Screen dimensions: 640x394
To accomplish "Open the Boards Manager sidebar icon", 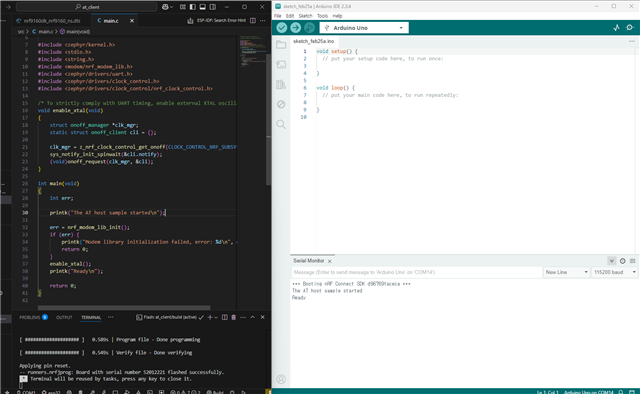I will click(281, 65).
